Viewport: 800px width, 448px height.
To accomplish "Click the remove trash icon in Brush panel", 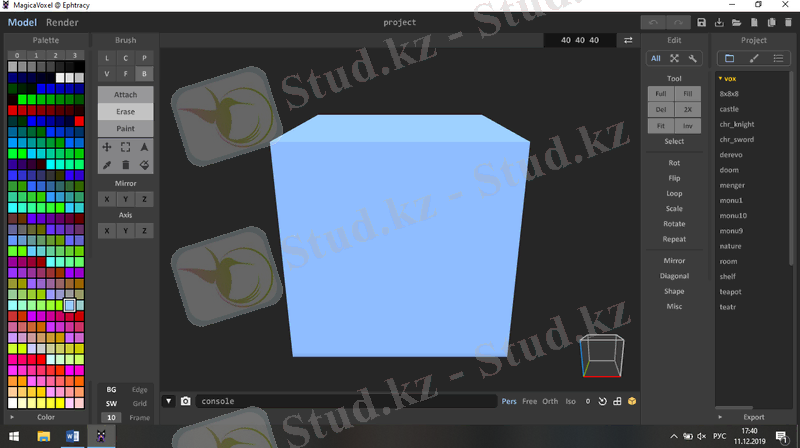I will point(126,165).
